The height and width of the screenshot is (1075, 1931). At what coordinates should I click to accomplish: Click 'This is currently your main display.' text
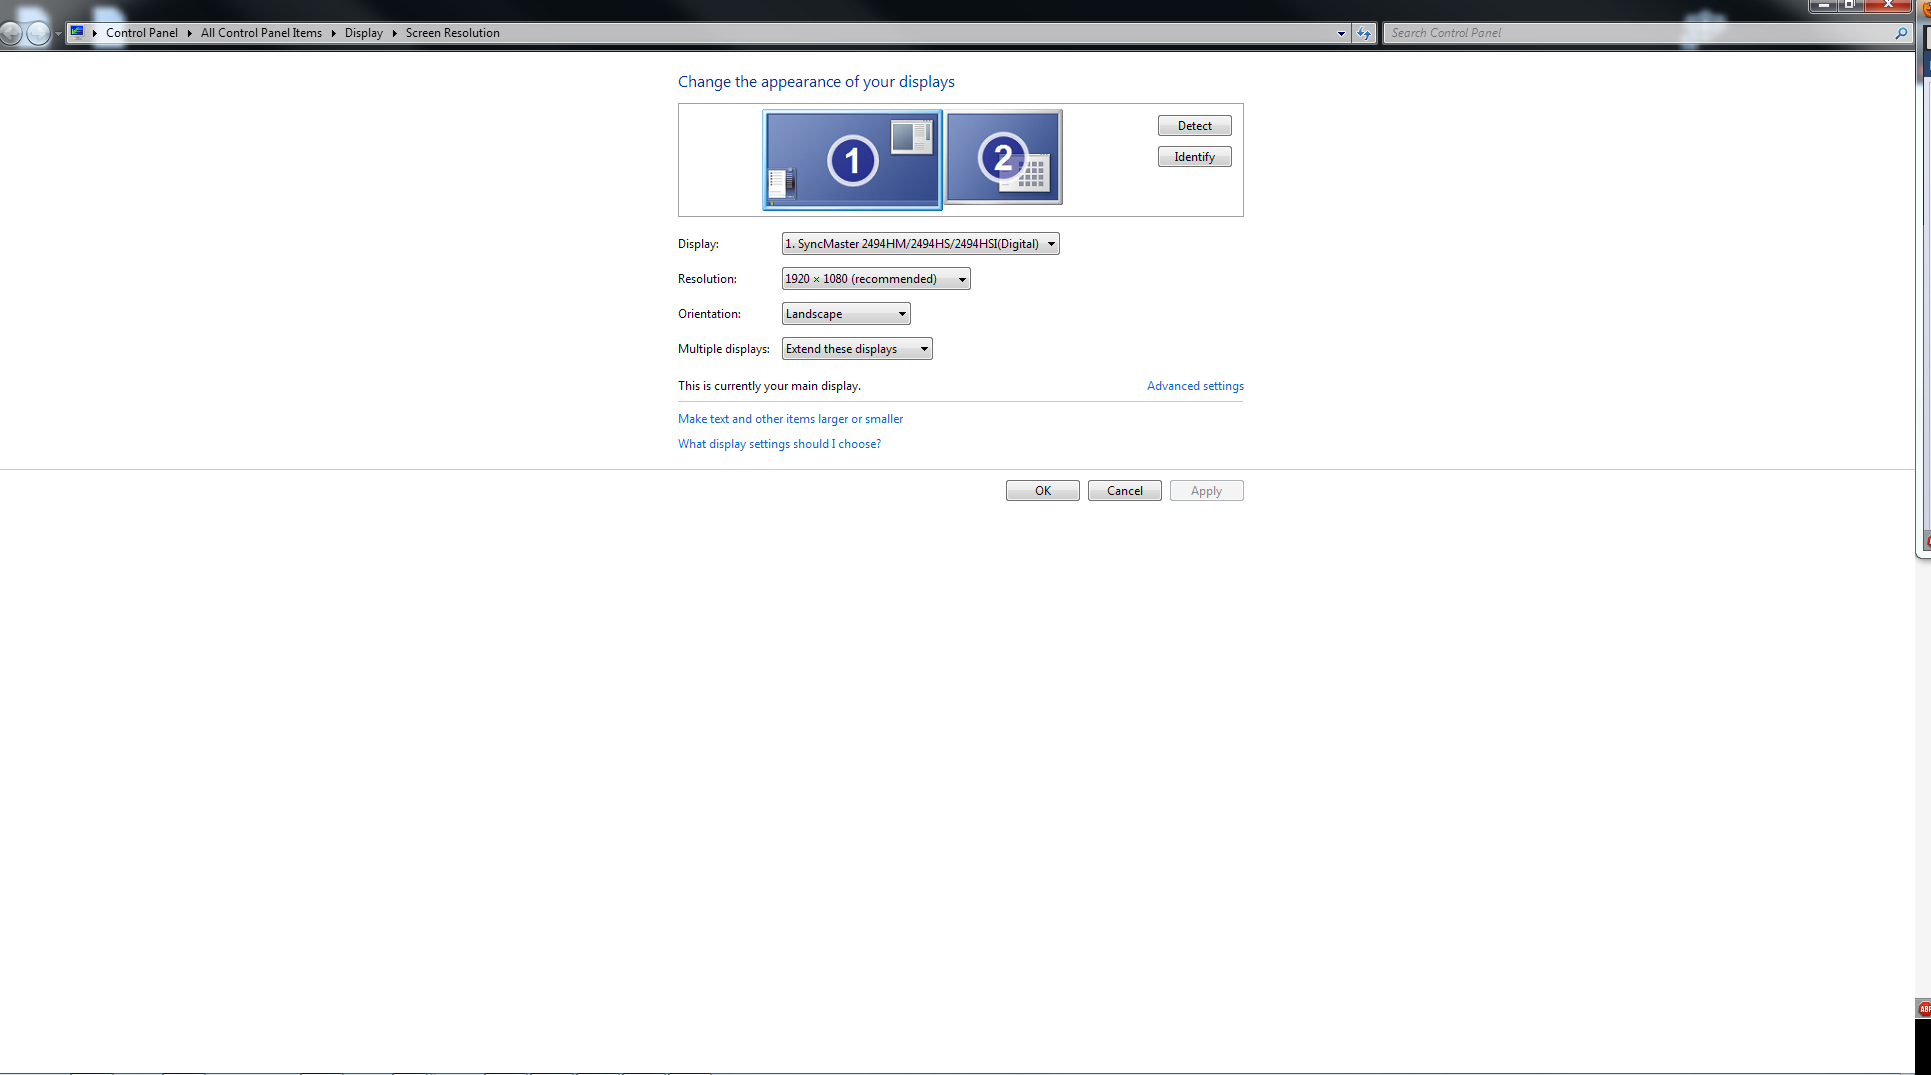pos(769,386)
